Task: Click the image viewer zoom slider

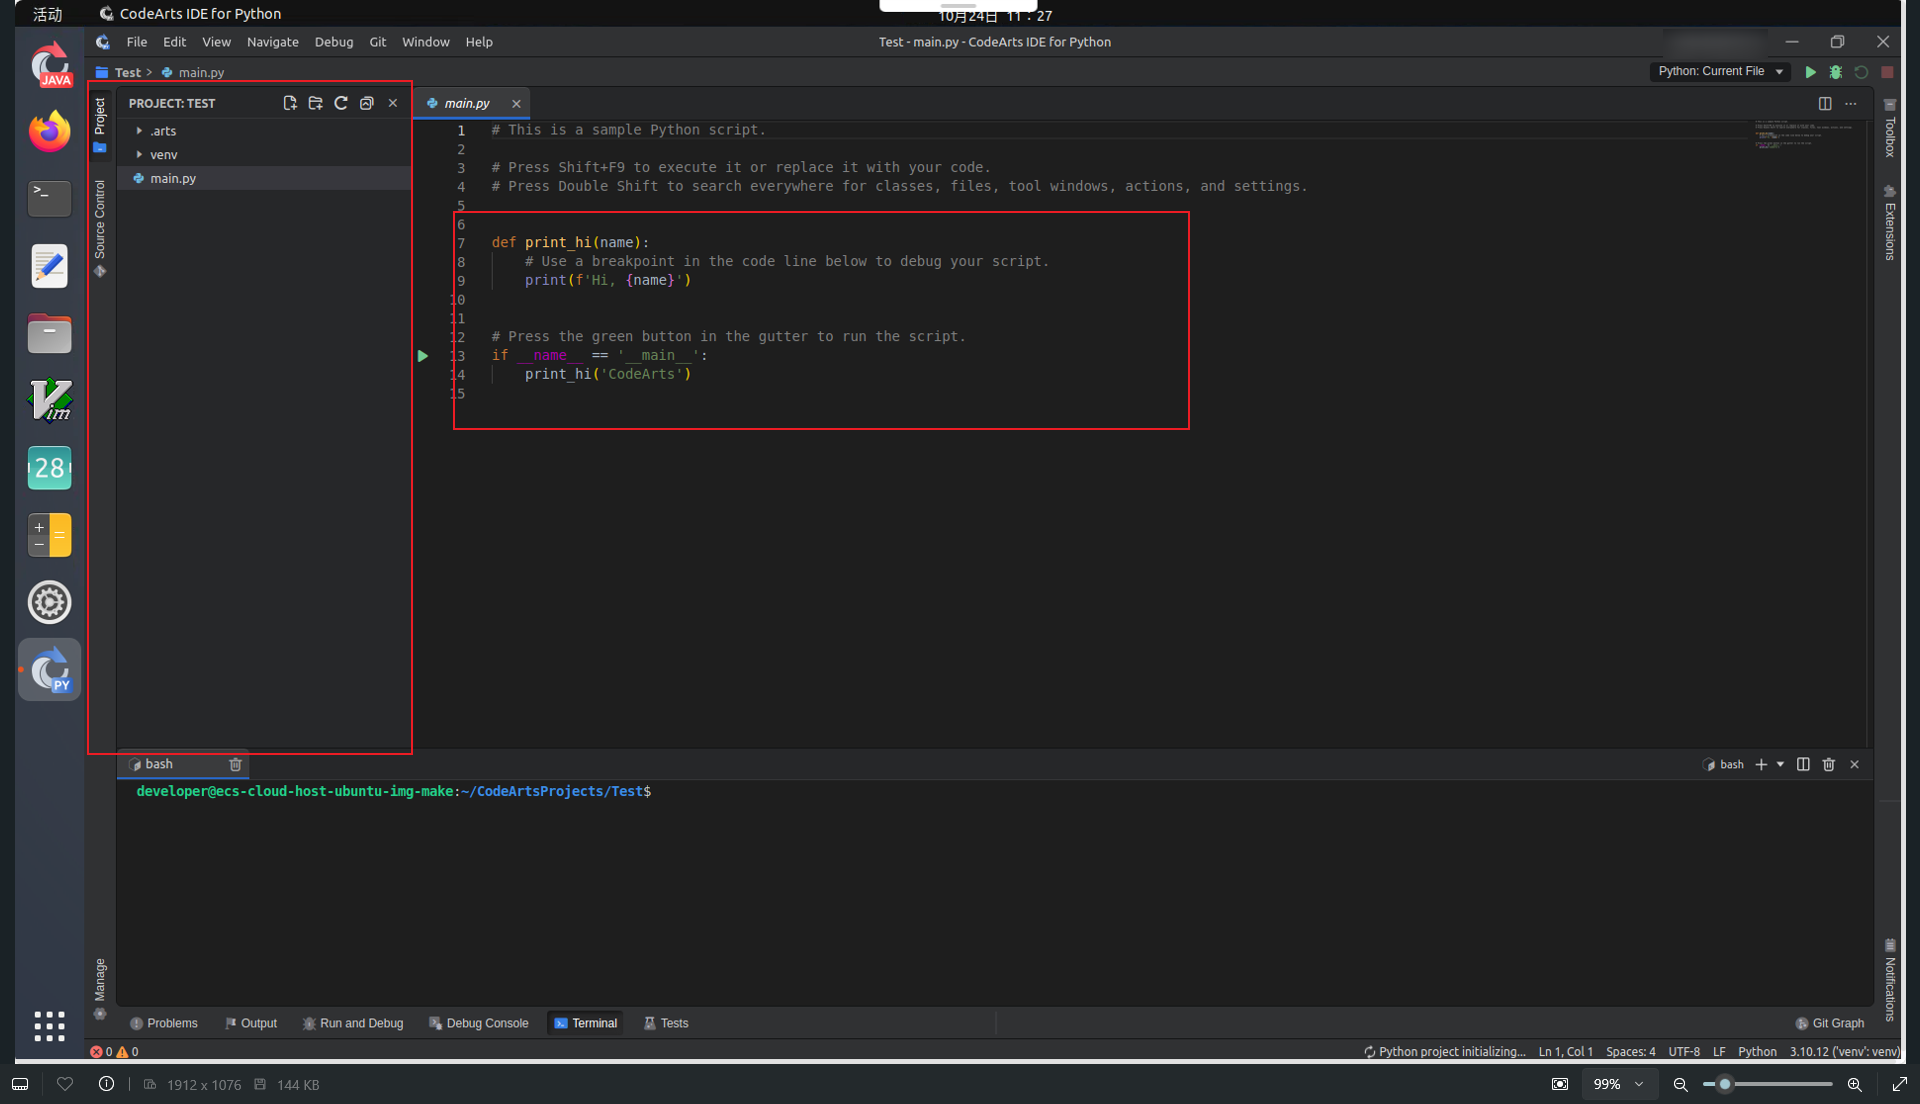Action: [1768, 1084]
